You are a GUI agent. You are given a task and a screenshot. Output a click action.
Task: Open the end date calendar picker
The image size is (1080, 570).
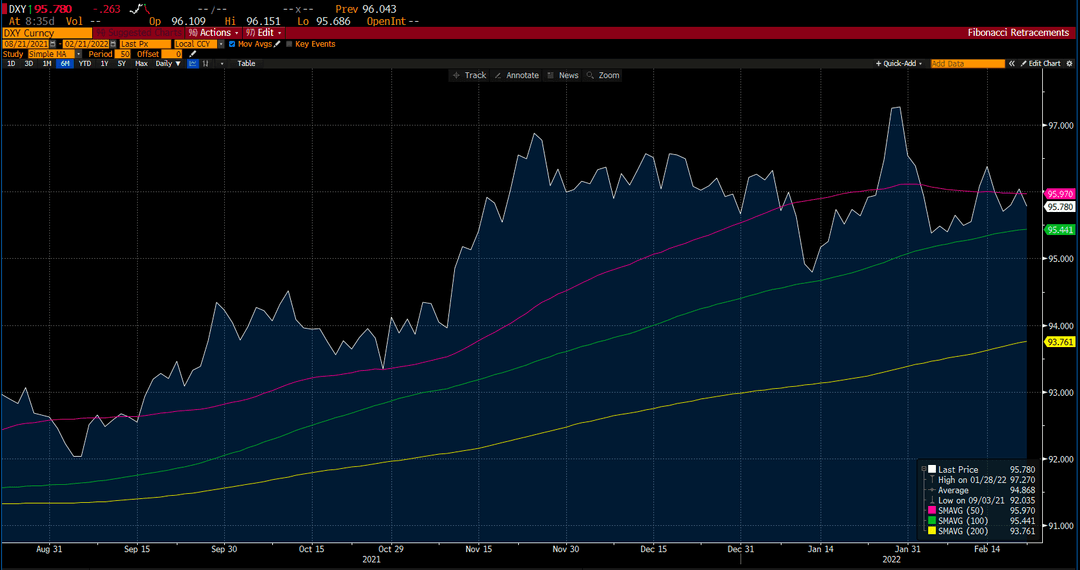point(114,44)
